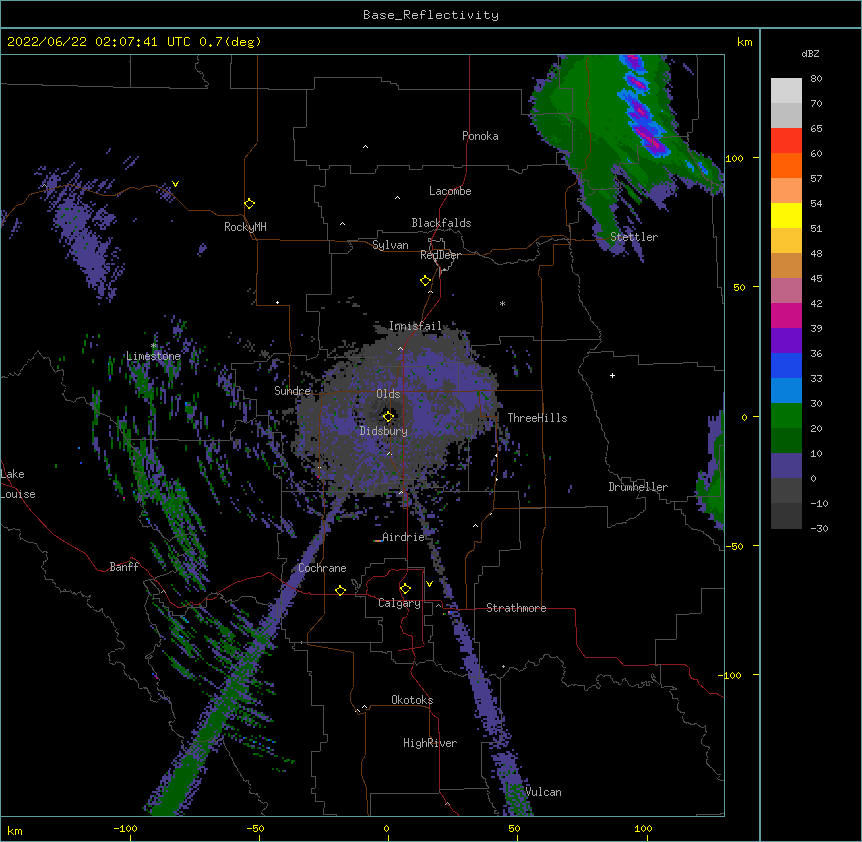Click the -30 value in the dBZ legend
The width and height of the screenshot is (862, 842).
click(819, 529)
